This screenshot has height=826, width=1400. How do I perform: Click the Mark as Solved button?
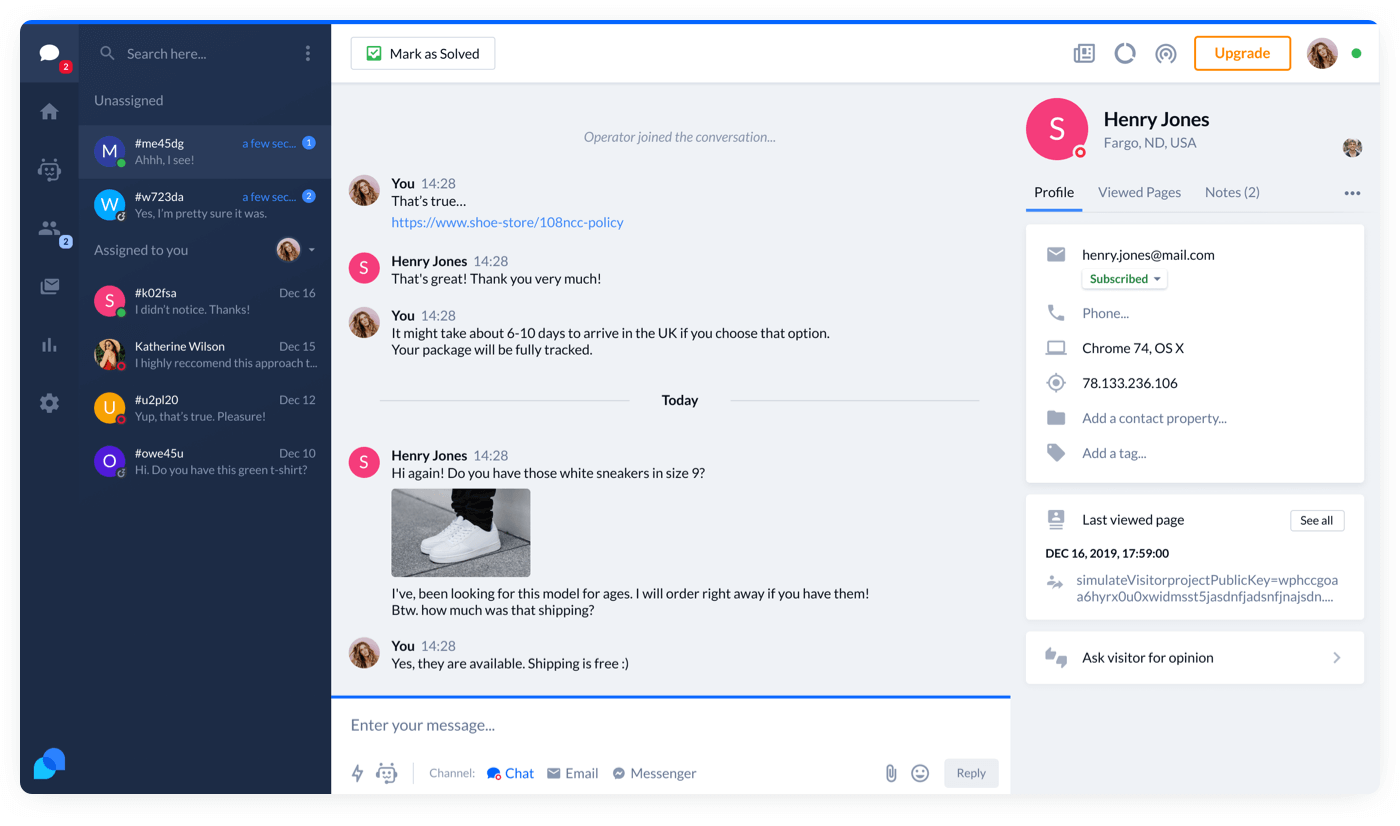tap(423, 54)
